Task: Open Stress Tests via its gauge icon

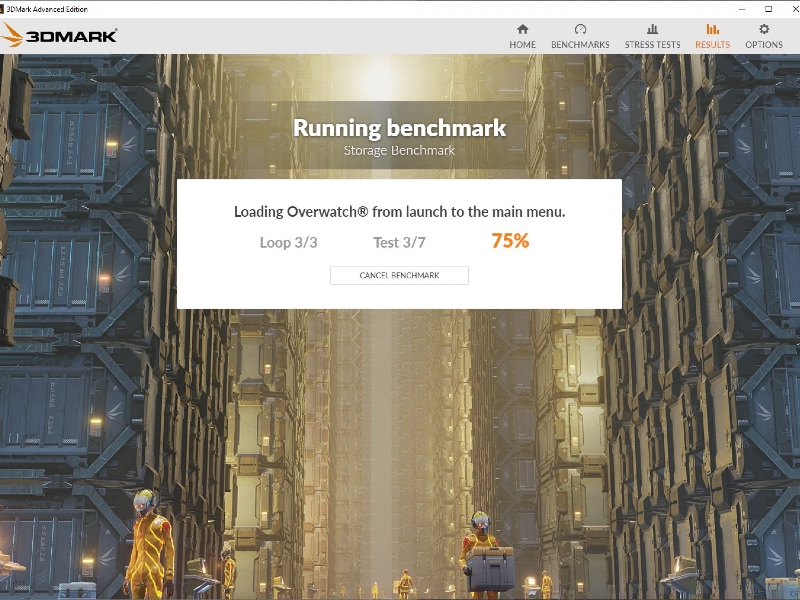Action: tap(654, 30)
